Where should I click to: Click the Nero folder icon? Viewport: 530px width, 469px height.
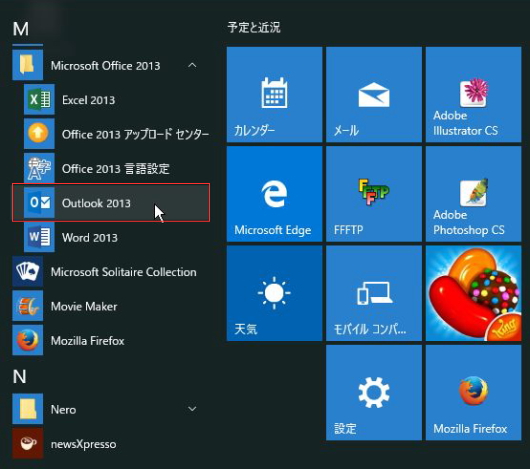point(28,409)
